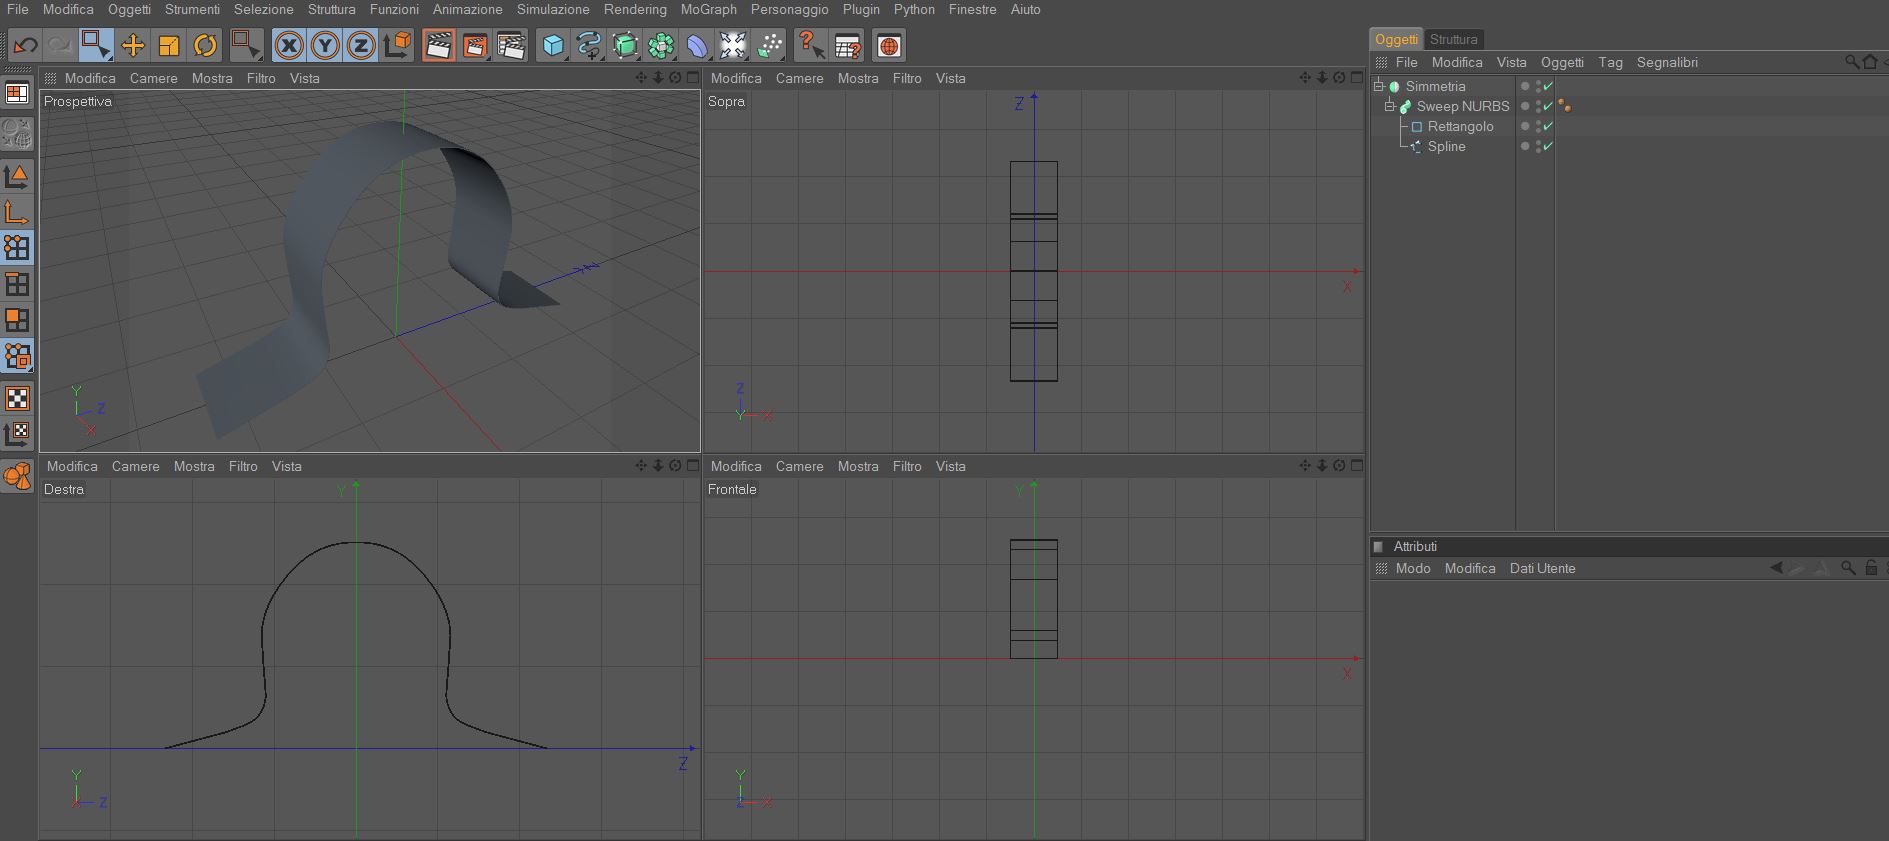Click search icon in Oggetti panel

(1853, 62)
